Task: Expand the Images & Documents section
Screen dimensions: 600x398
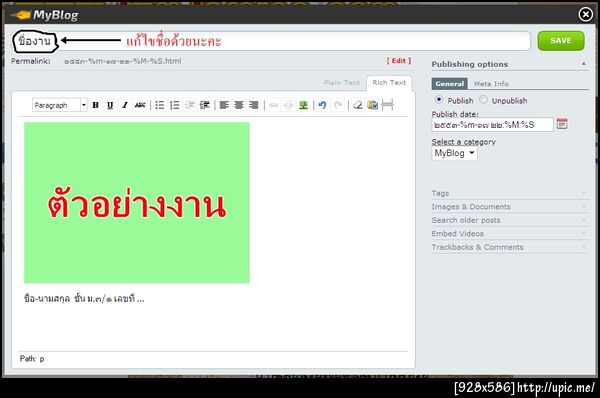Action: 510,207
